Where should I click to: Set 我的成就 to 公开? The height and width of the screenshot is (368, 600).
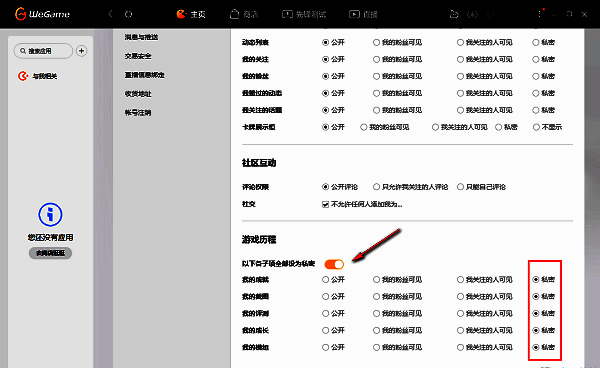click(x=326, y=280)
